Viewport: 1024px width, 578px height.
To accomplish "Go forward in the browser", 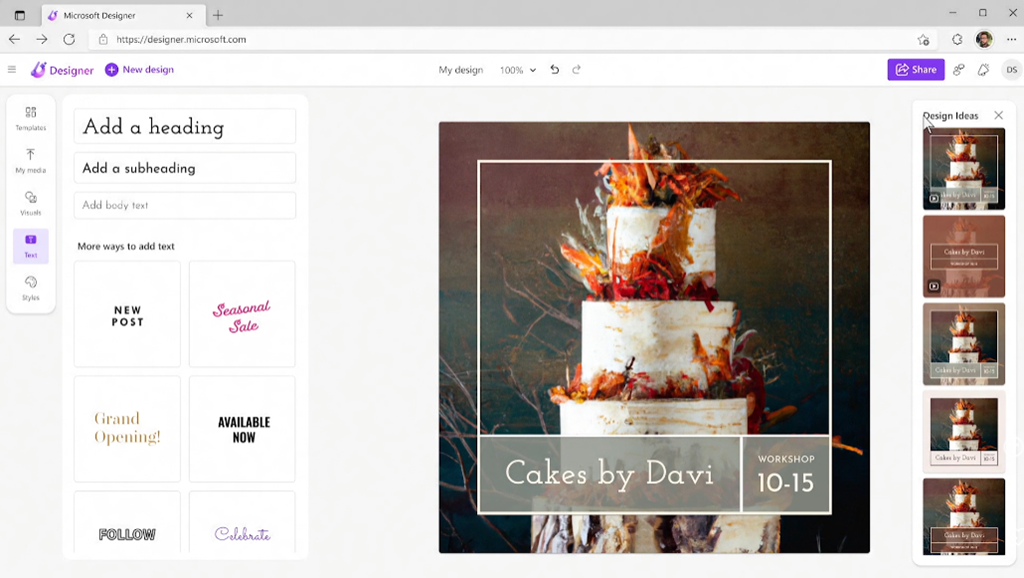I will [x=42, y=39].
